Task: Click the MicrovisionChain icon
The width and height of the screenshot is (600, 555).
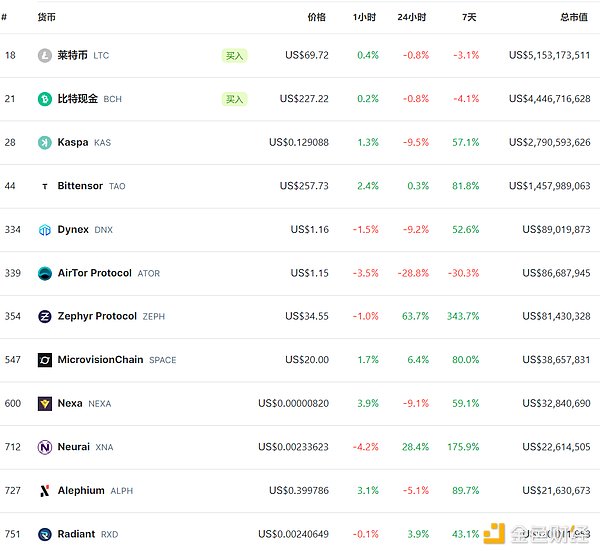Action: pyautogui.click(x=45, y=360)
